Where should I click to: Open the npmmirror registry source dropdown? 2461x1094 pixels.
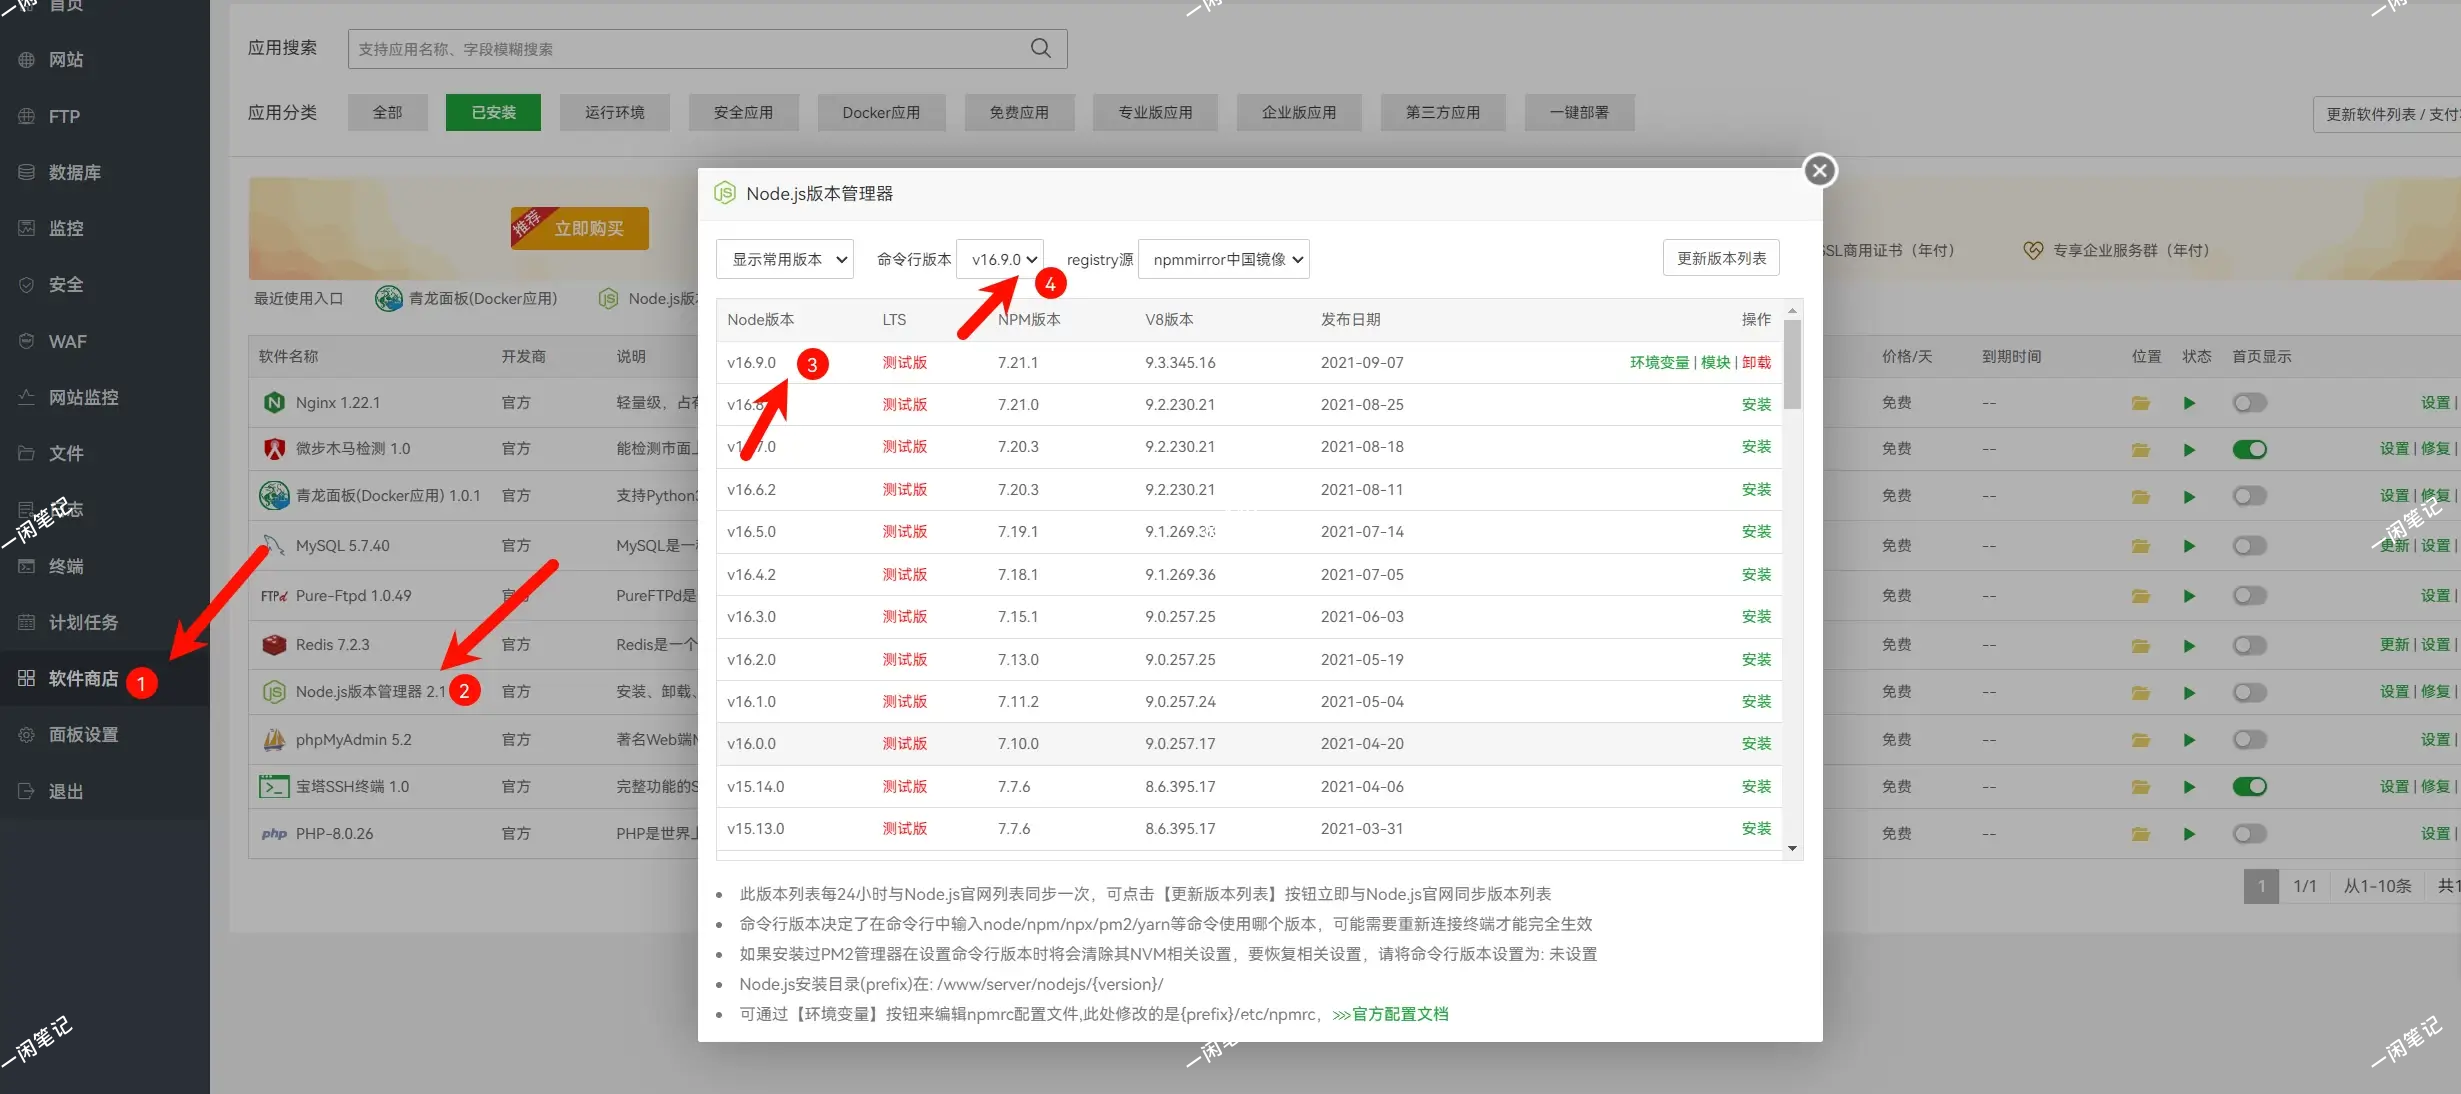1224,259
